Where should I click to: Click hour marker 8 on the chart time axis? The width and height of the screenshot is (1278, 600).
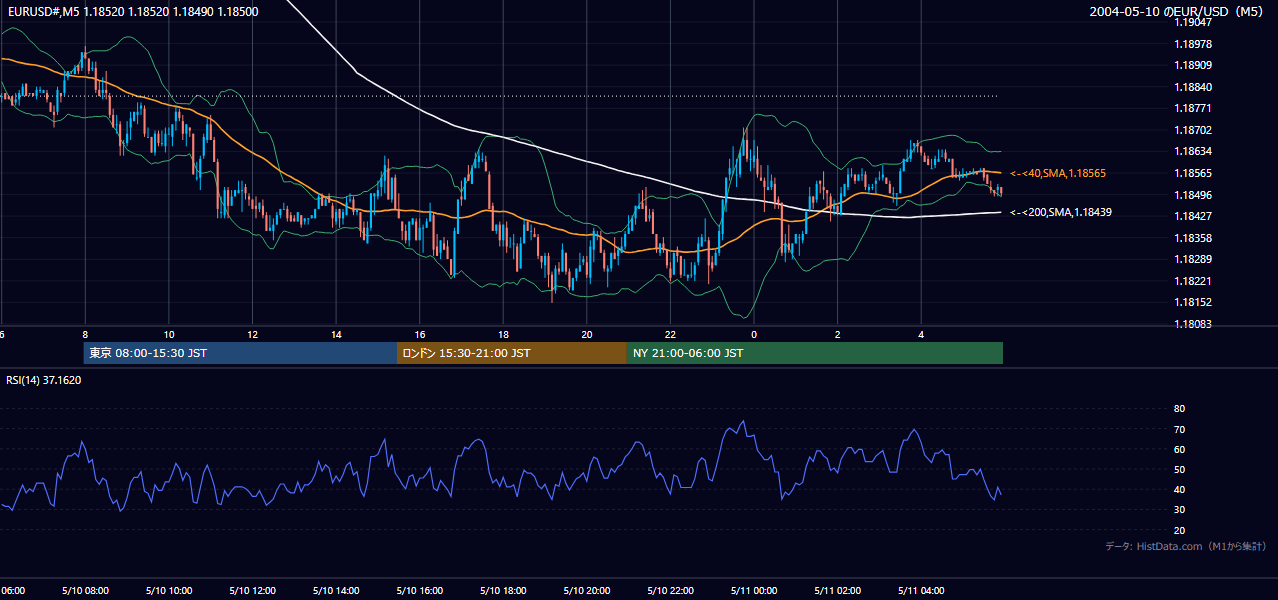click(85, 334)
